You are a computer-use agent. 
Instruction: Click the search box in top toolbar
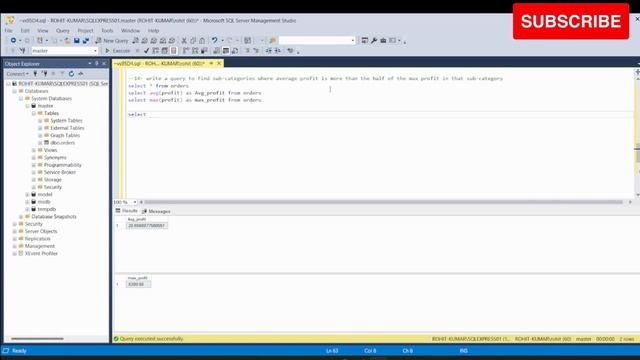[x=317, y=40]
